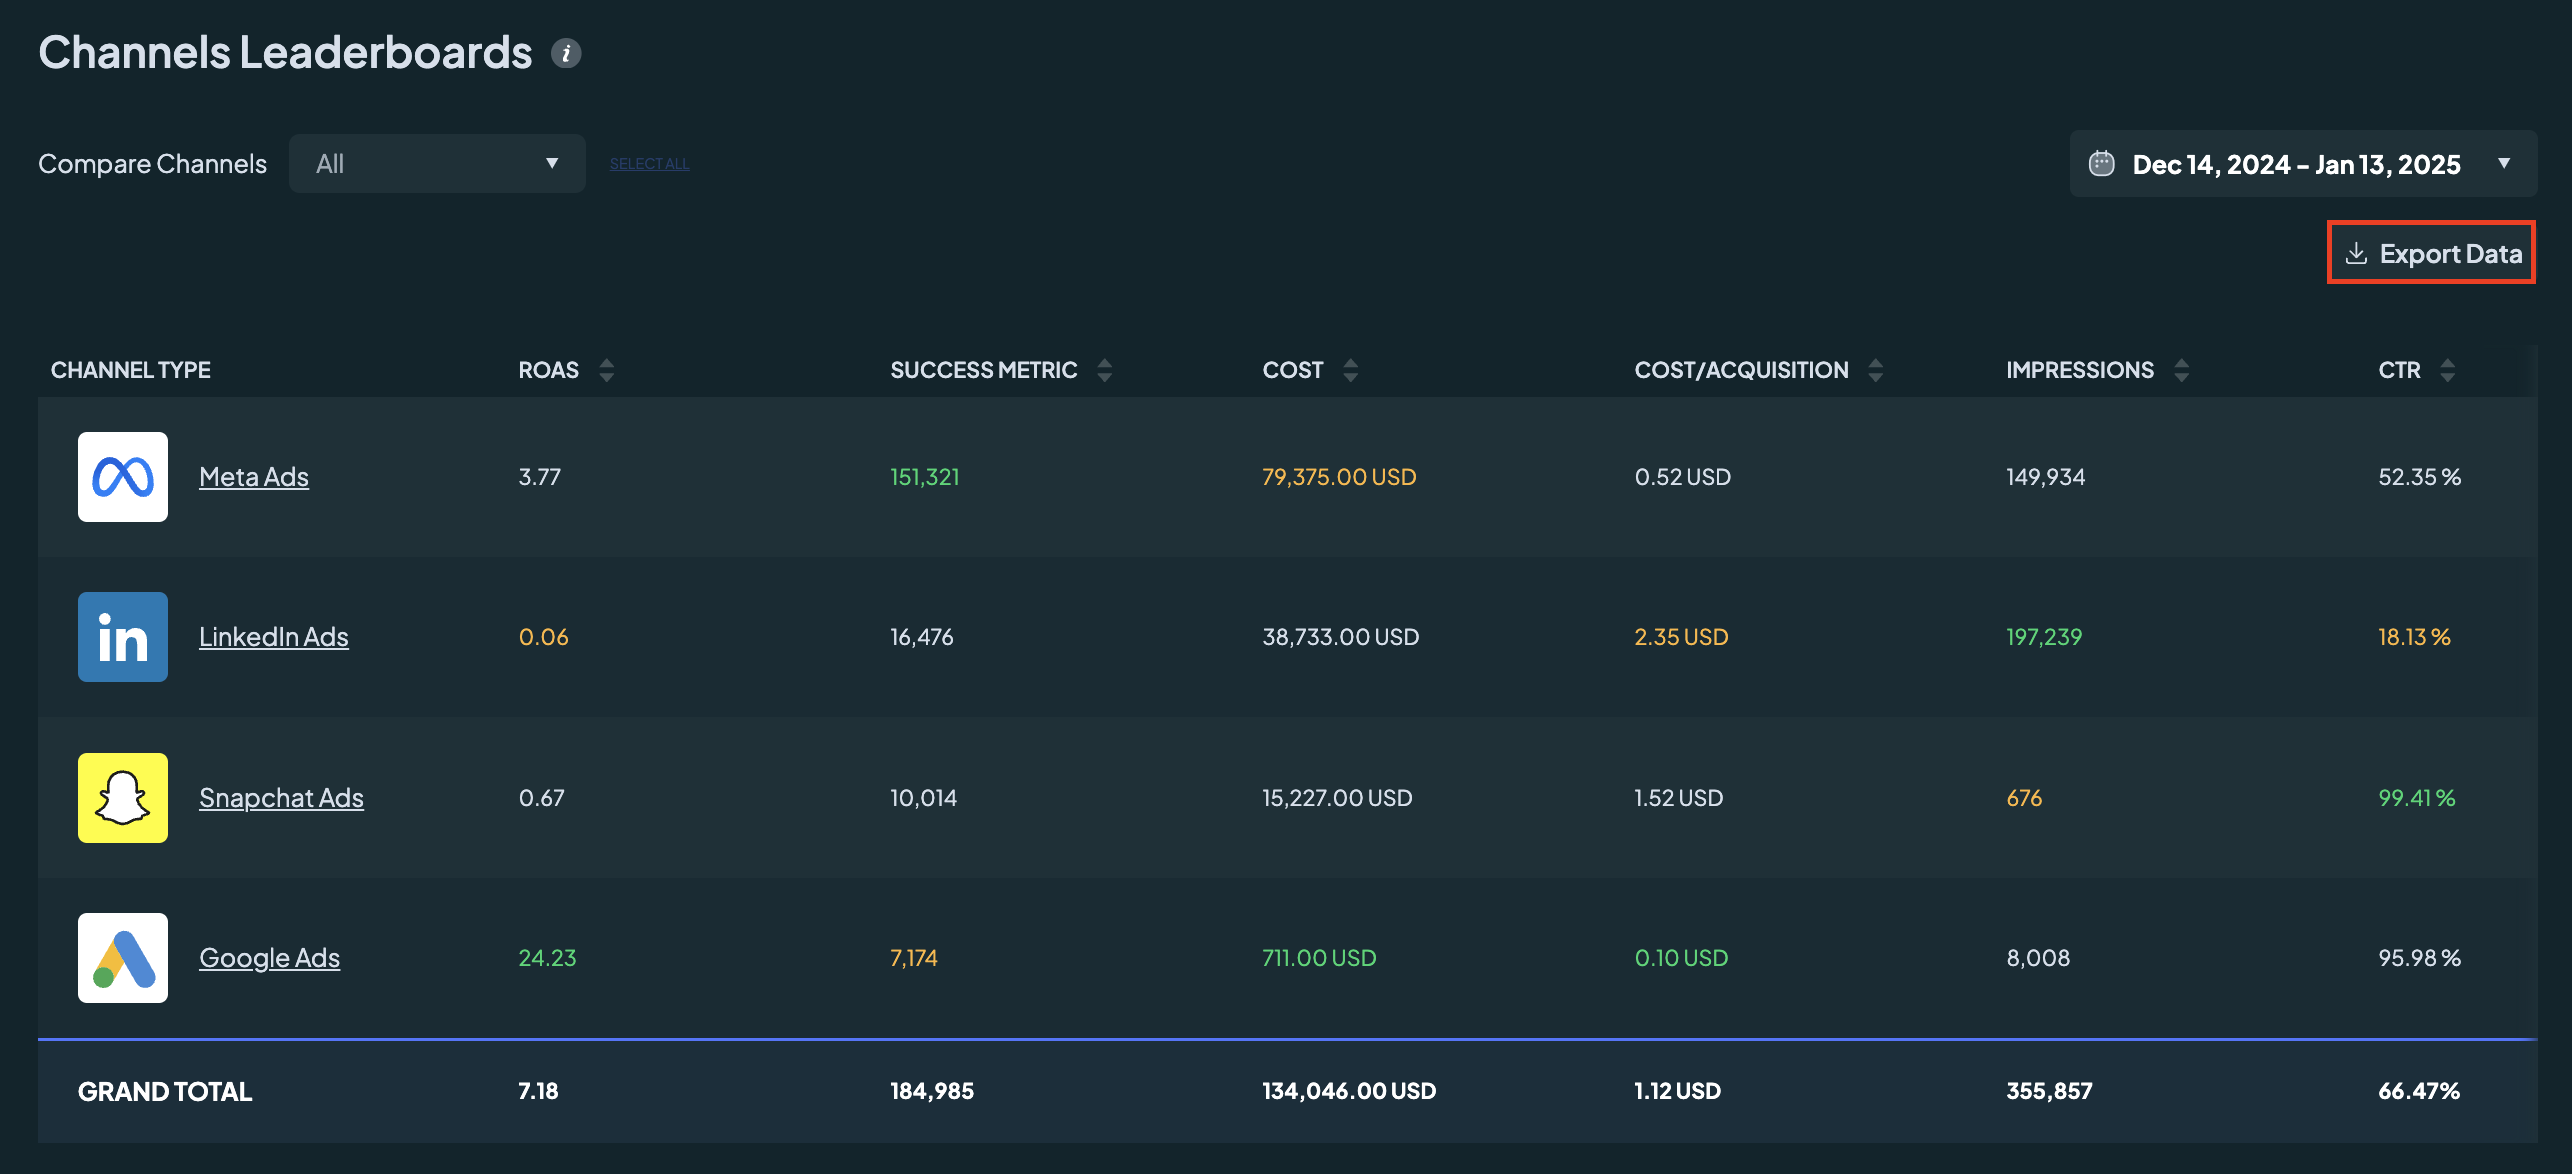Click the GRAND TOTAL row label
The width and height of the screenshot is (2572, 1174).
click(x=165, y=1091)
